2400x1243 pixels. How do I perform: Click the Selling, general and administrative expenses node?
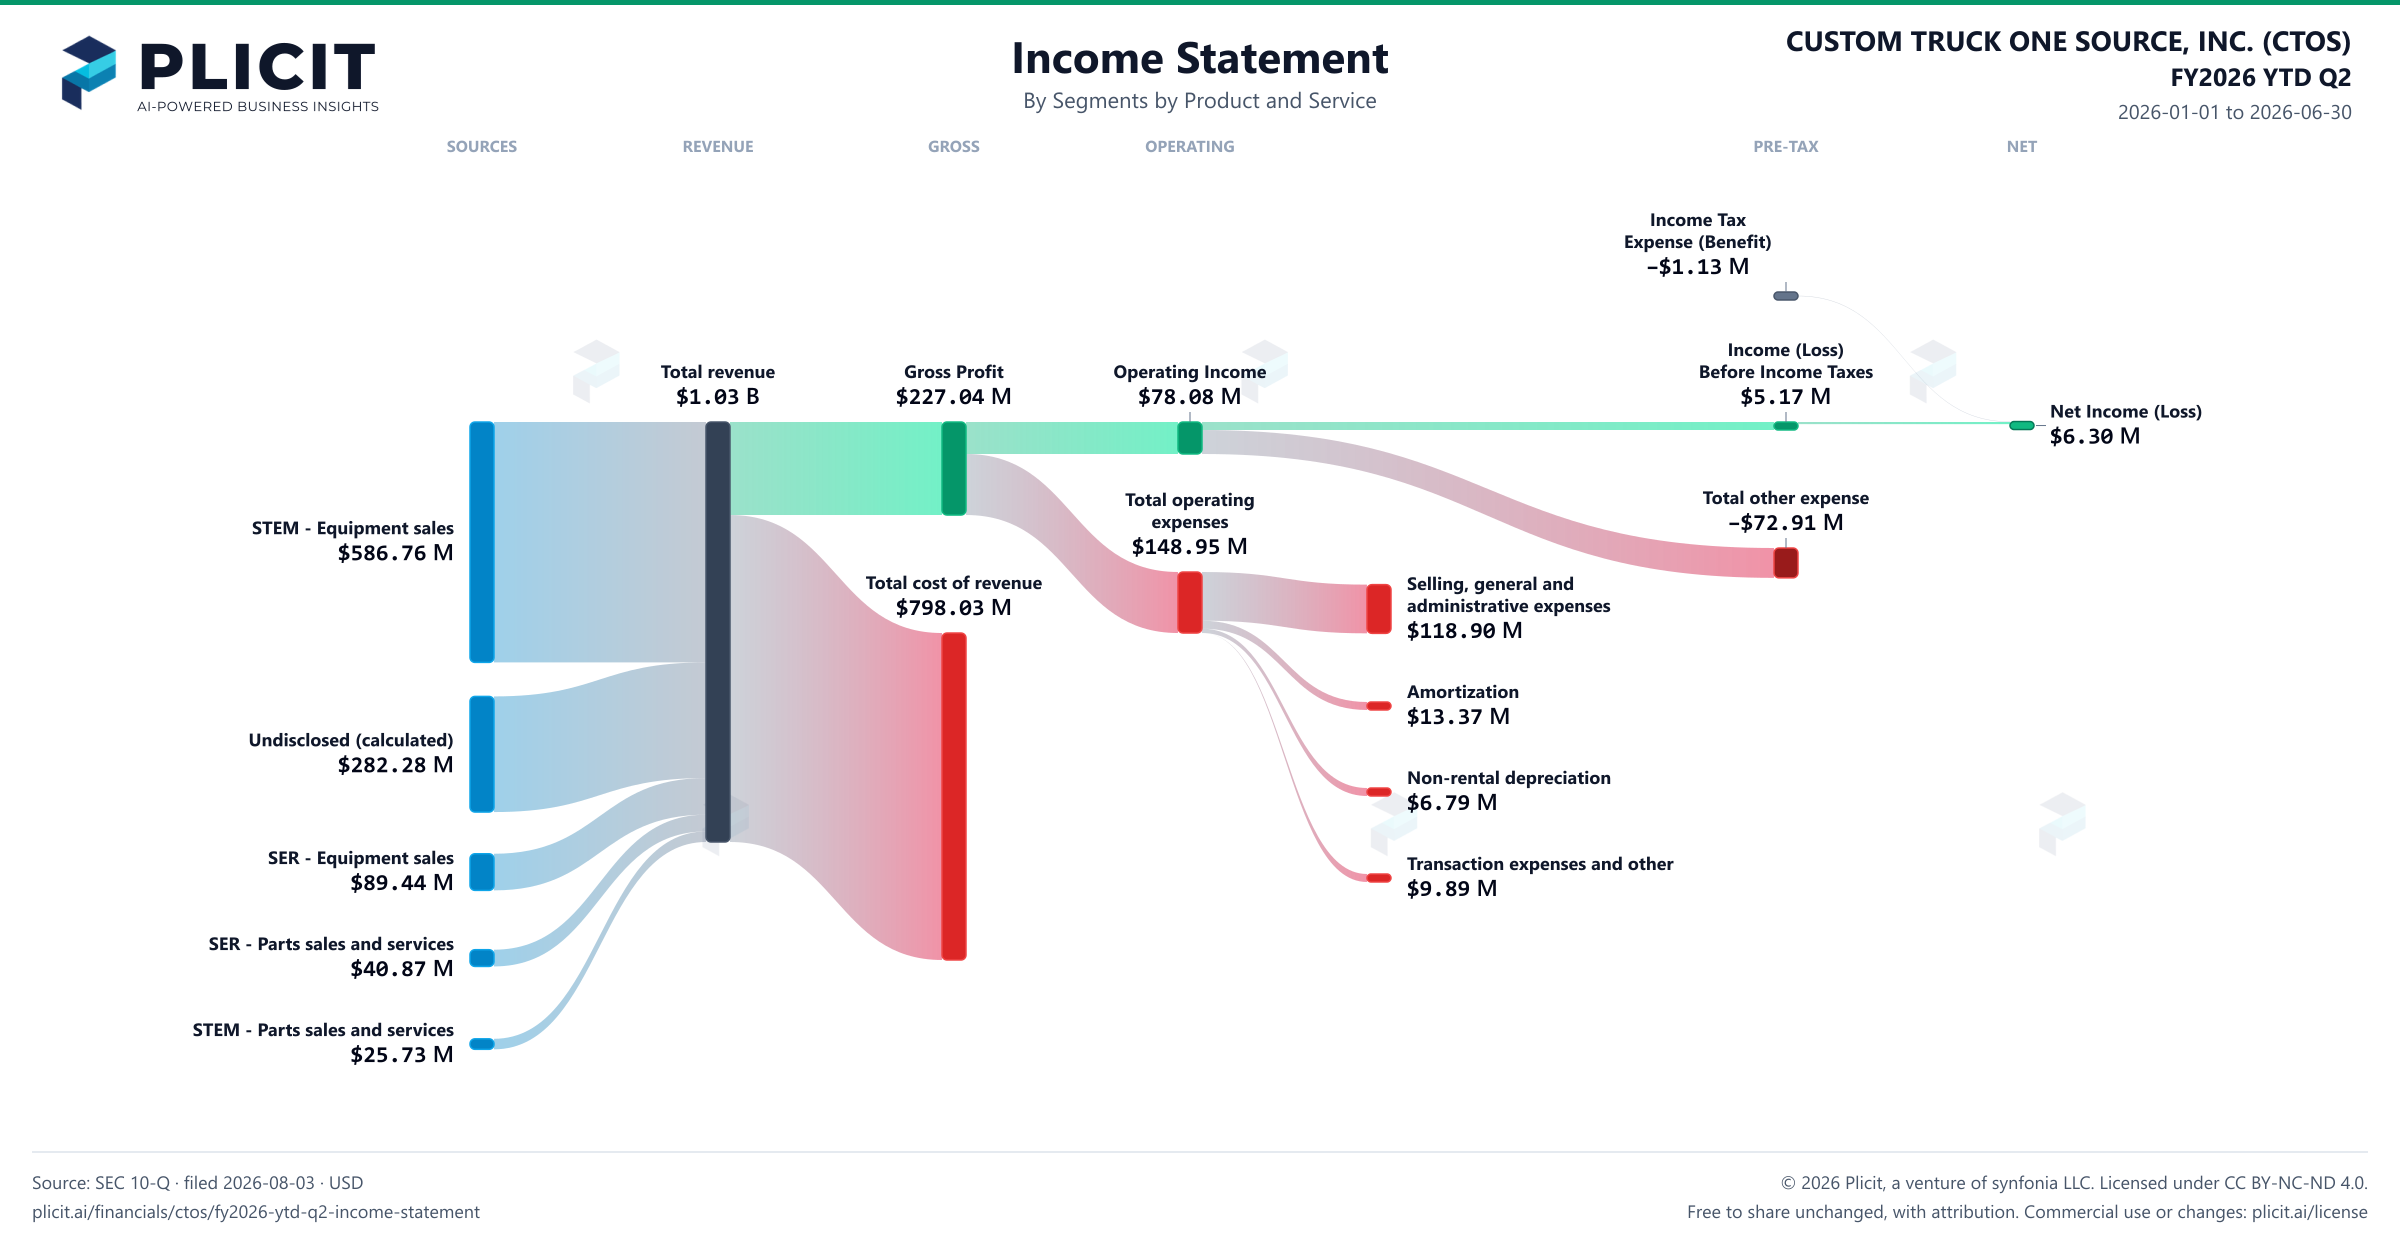[x=1379, y=609]
